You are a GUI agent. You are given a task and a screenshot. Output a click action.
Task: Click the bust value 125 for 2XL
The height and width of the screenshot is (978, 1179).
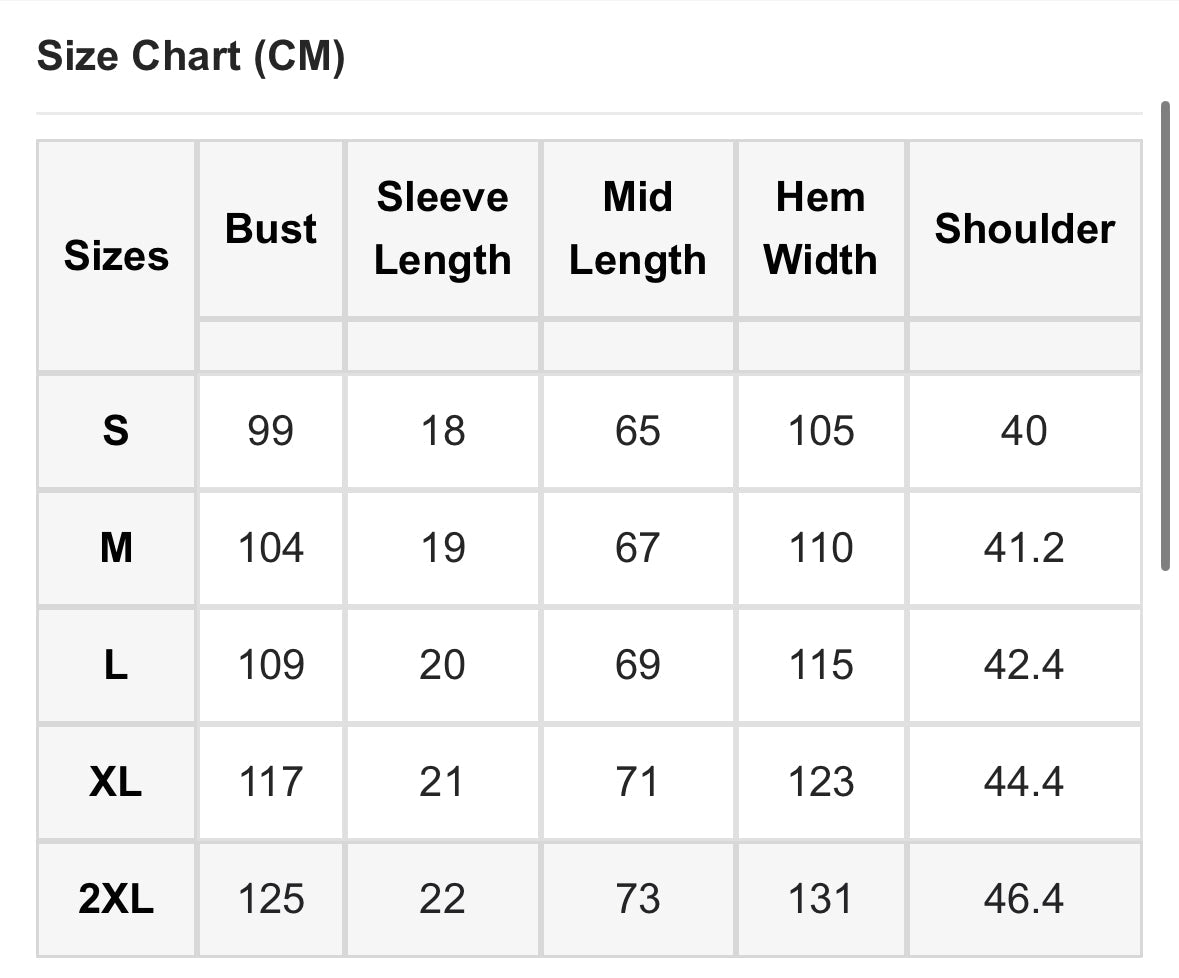pyautogui.click(x=271, y=899)
